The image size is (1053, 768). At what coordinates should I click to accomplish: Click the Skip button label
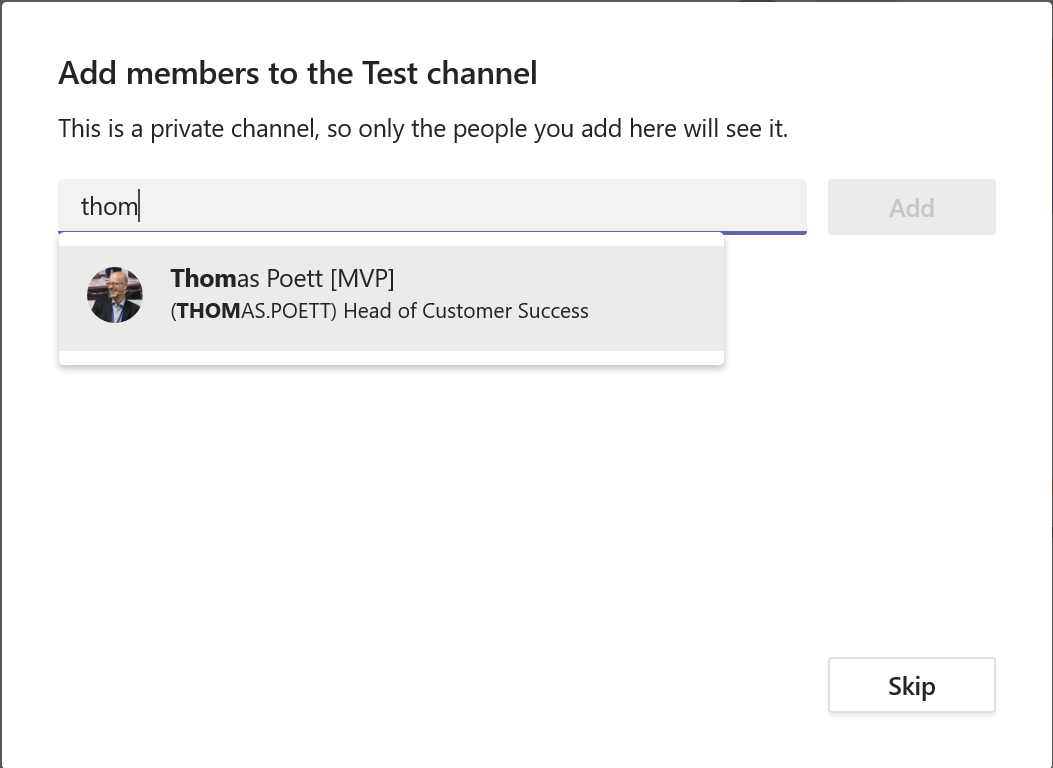click(x=911, y=685)
